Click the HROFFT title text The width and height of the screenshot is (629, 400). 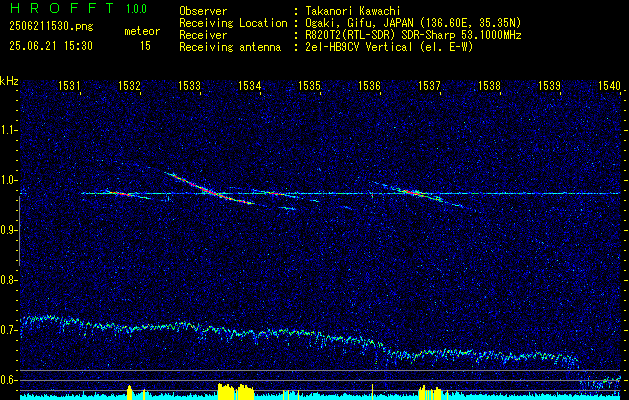[x=61, y=8]
